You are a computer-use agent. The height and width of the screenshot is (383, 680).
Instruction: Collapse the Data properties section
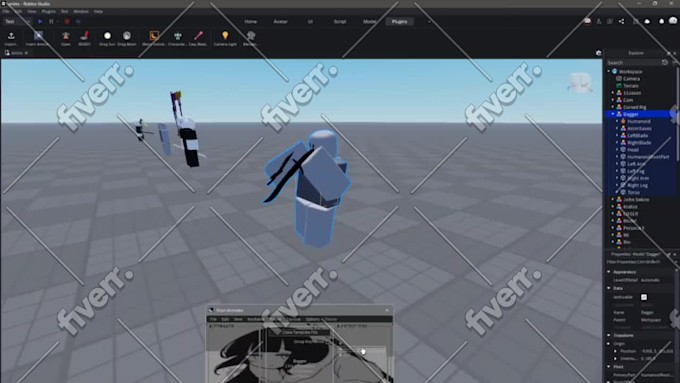coord(609,288)
